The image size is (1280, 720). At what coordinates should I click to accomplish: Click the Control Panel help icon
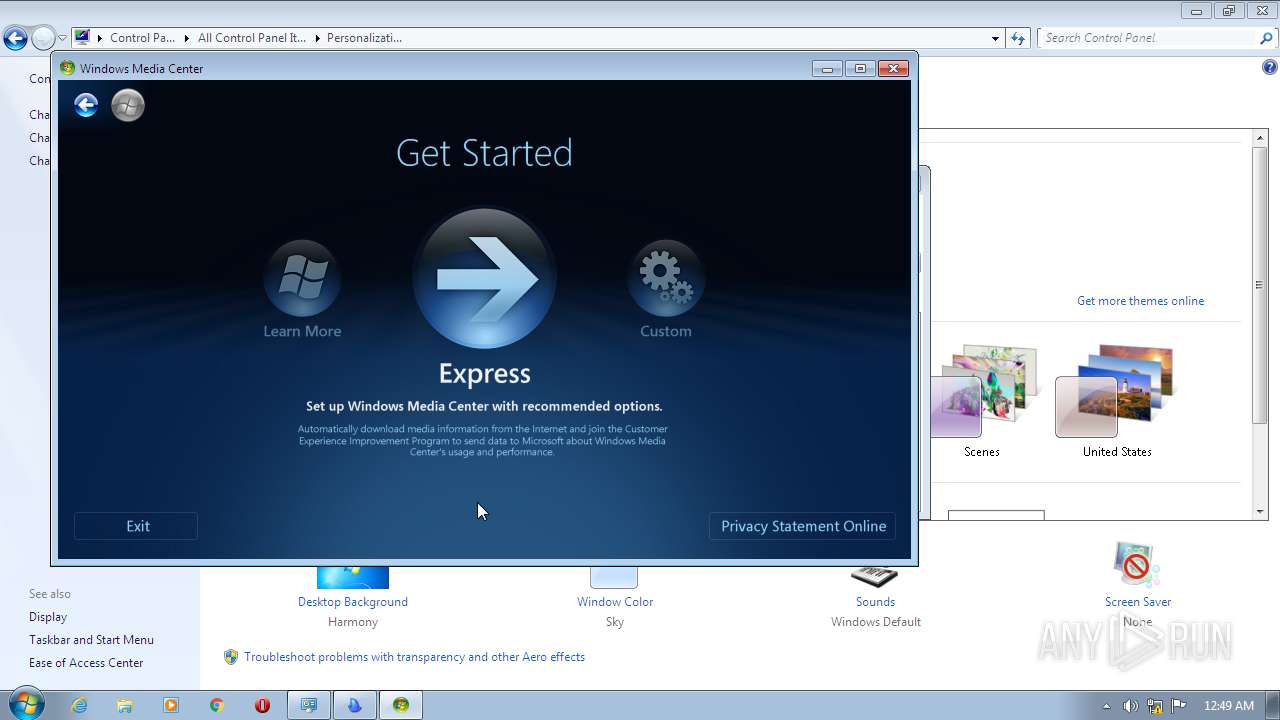click(1270, 68)
